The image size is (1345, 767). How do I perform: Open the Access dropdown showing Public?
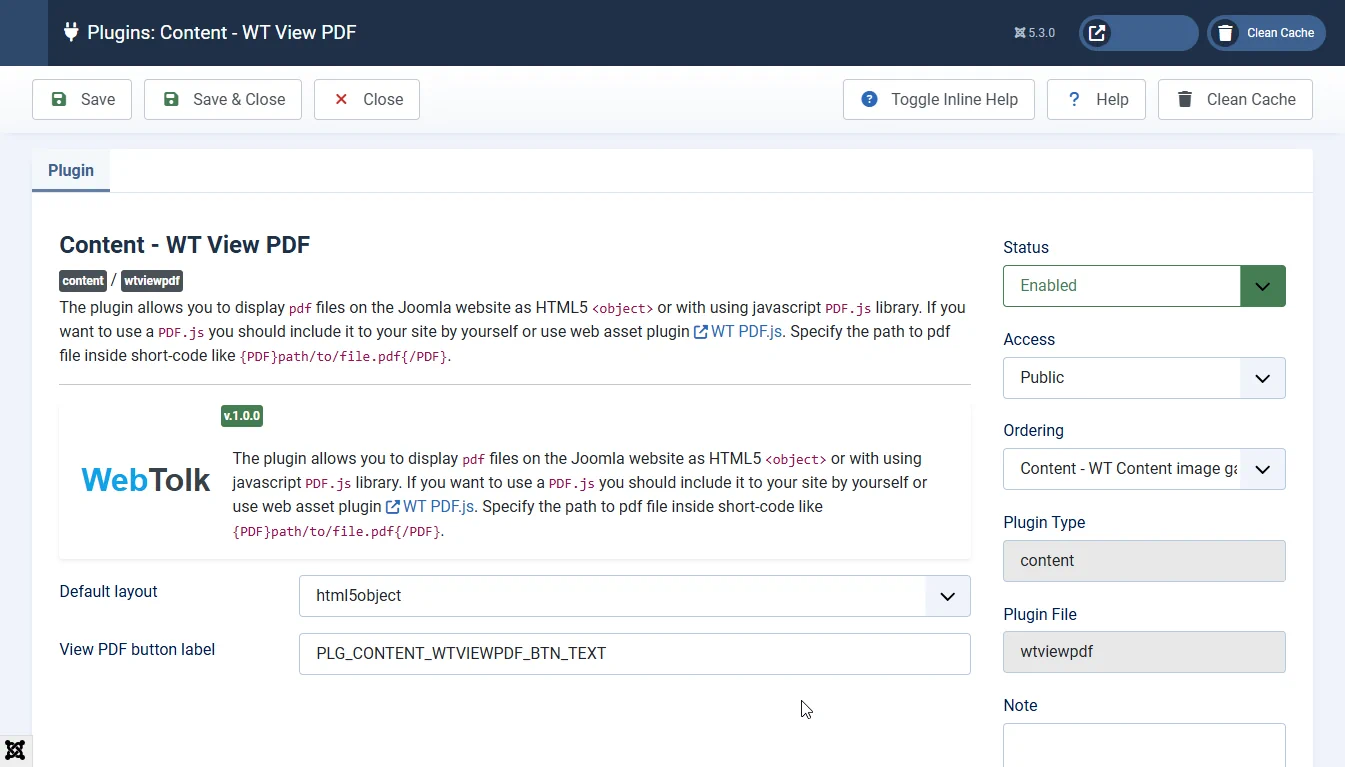coord(1144,378)
